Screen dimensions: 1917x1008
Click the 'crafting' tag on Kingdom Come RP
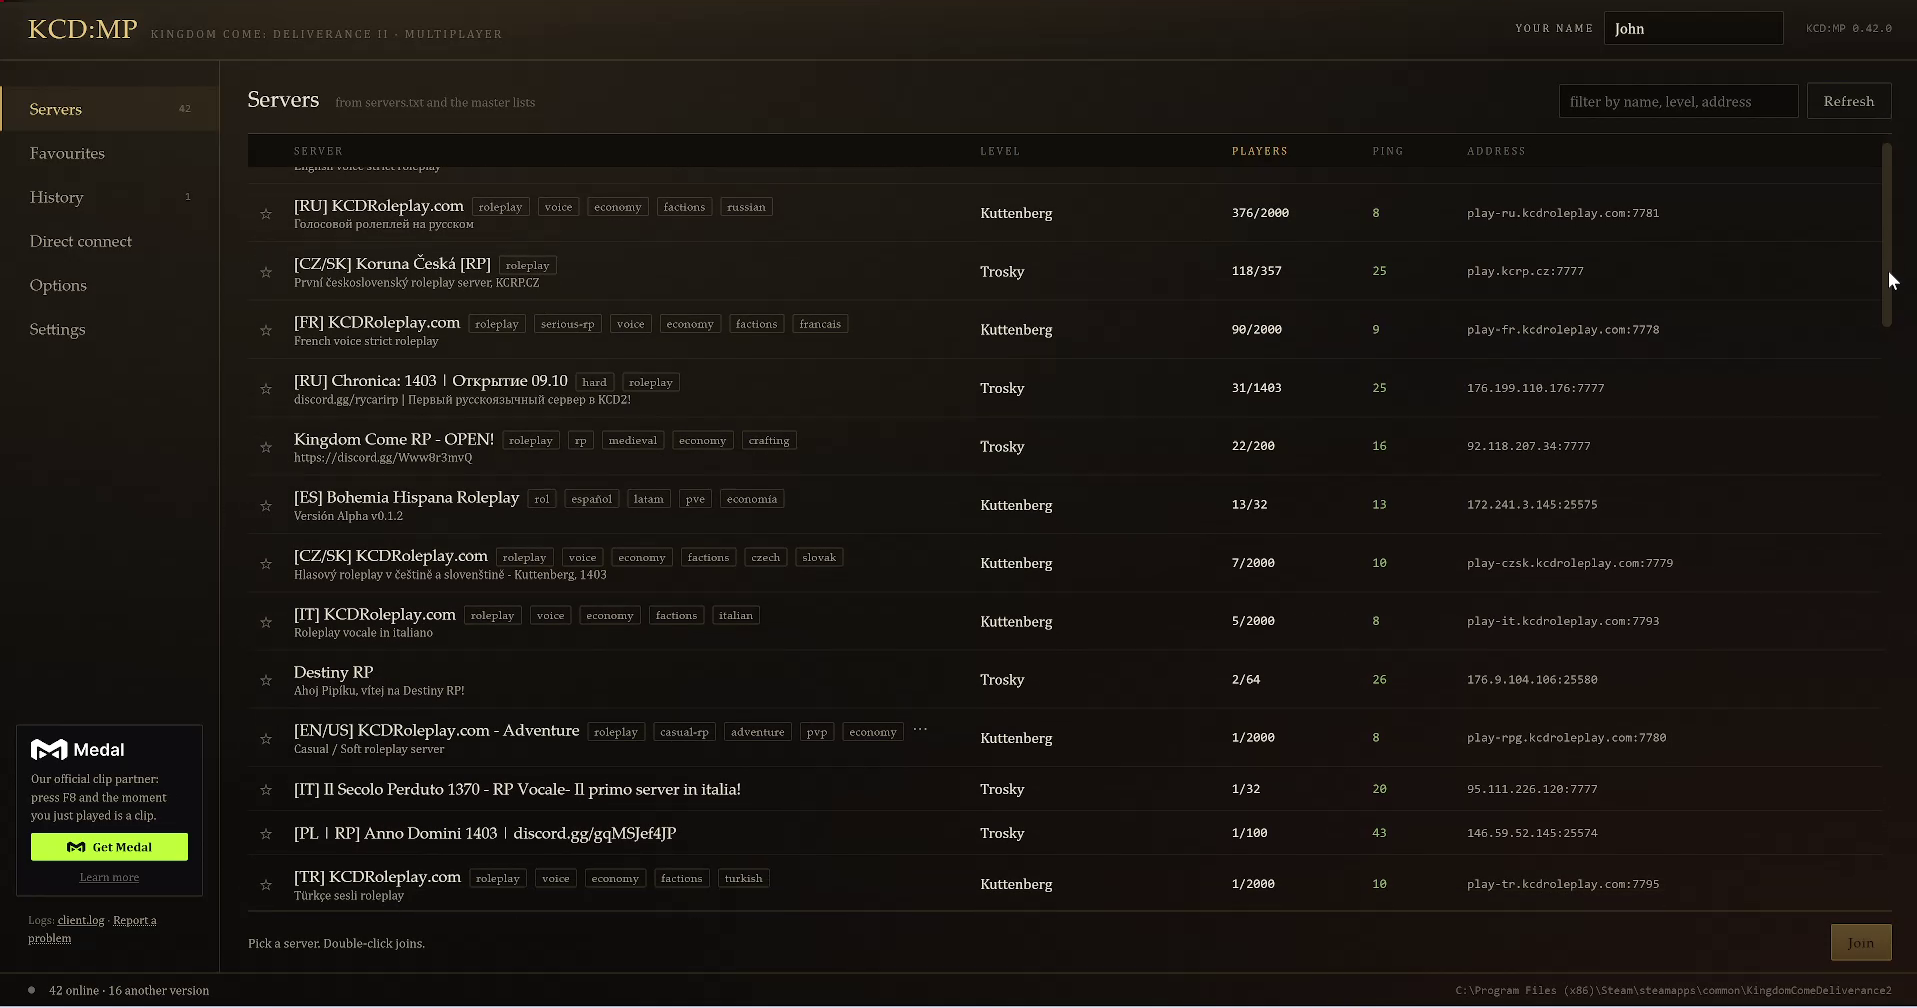tap(769, 440)
